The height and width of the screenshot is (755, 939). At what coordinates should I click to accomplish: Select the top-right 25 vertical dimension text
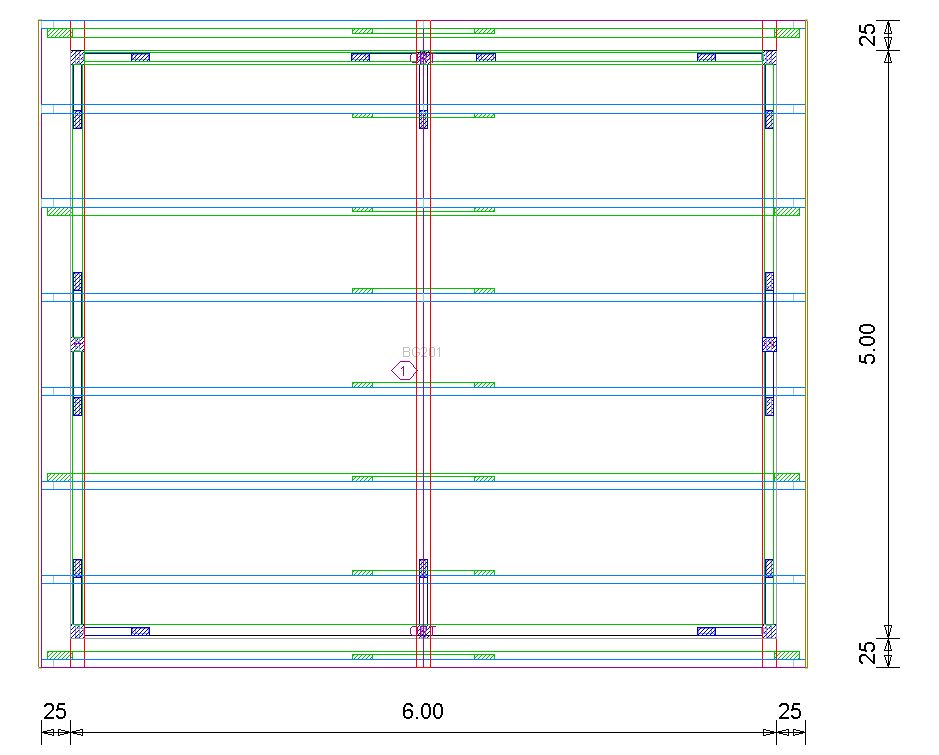(869, 35)
